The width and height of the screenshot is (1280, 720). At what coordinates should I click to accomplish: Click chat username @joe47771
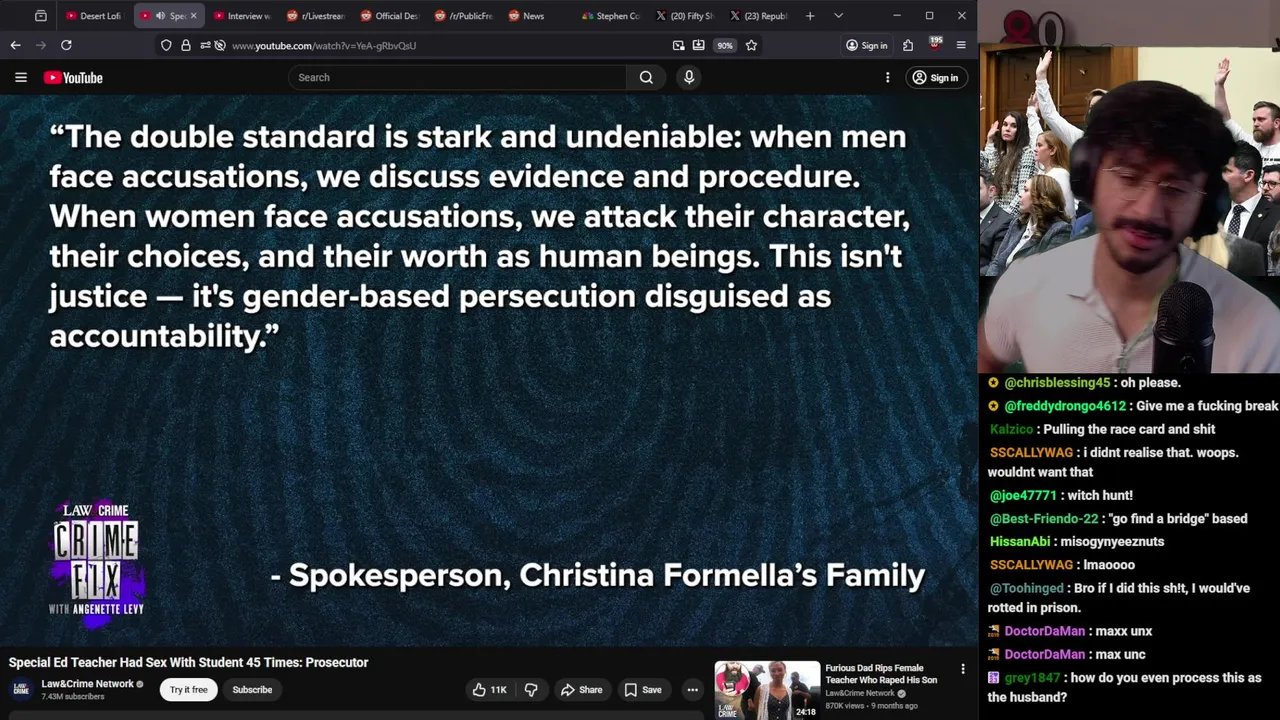(1023, 495)
